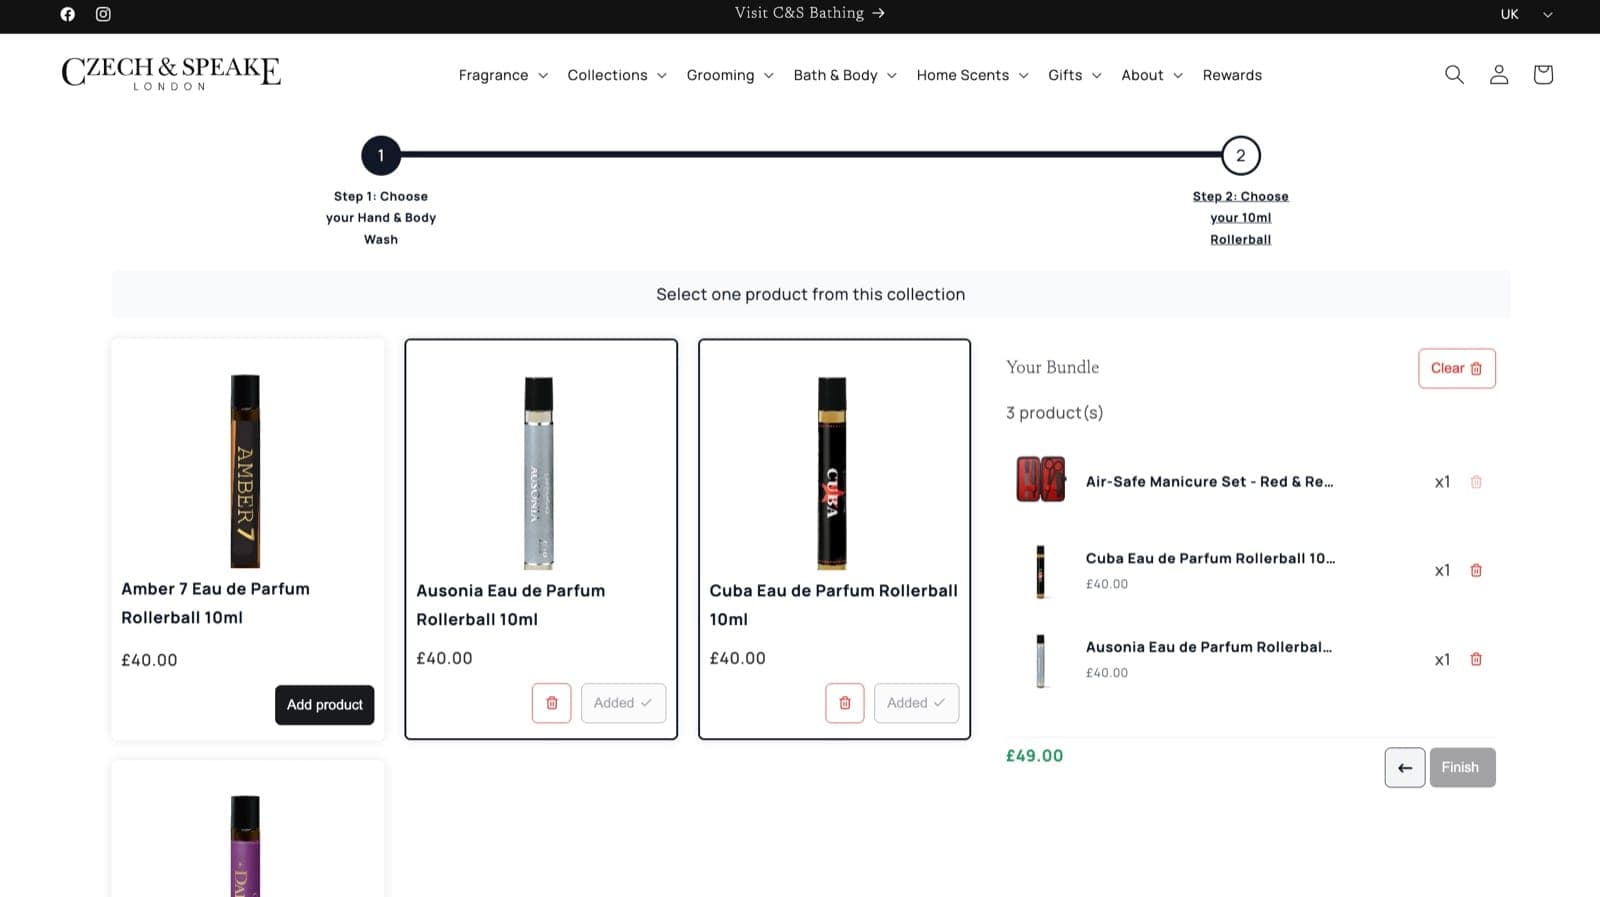Click the Your Bundle heading
1600x897 pixels.
pos(1053,368)
